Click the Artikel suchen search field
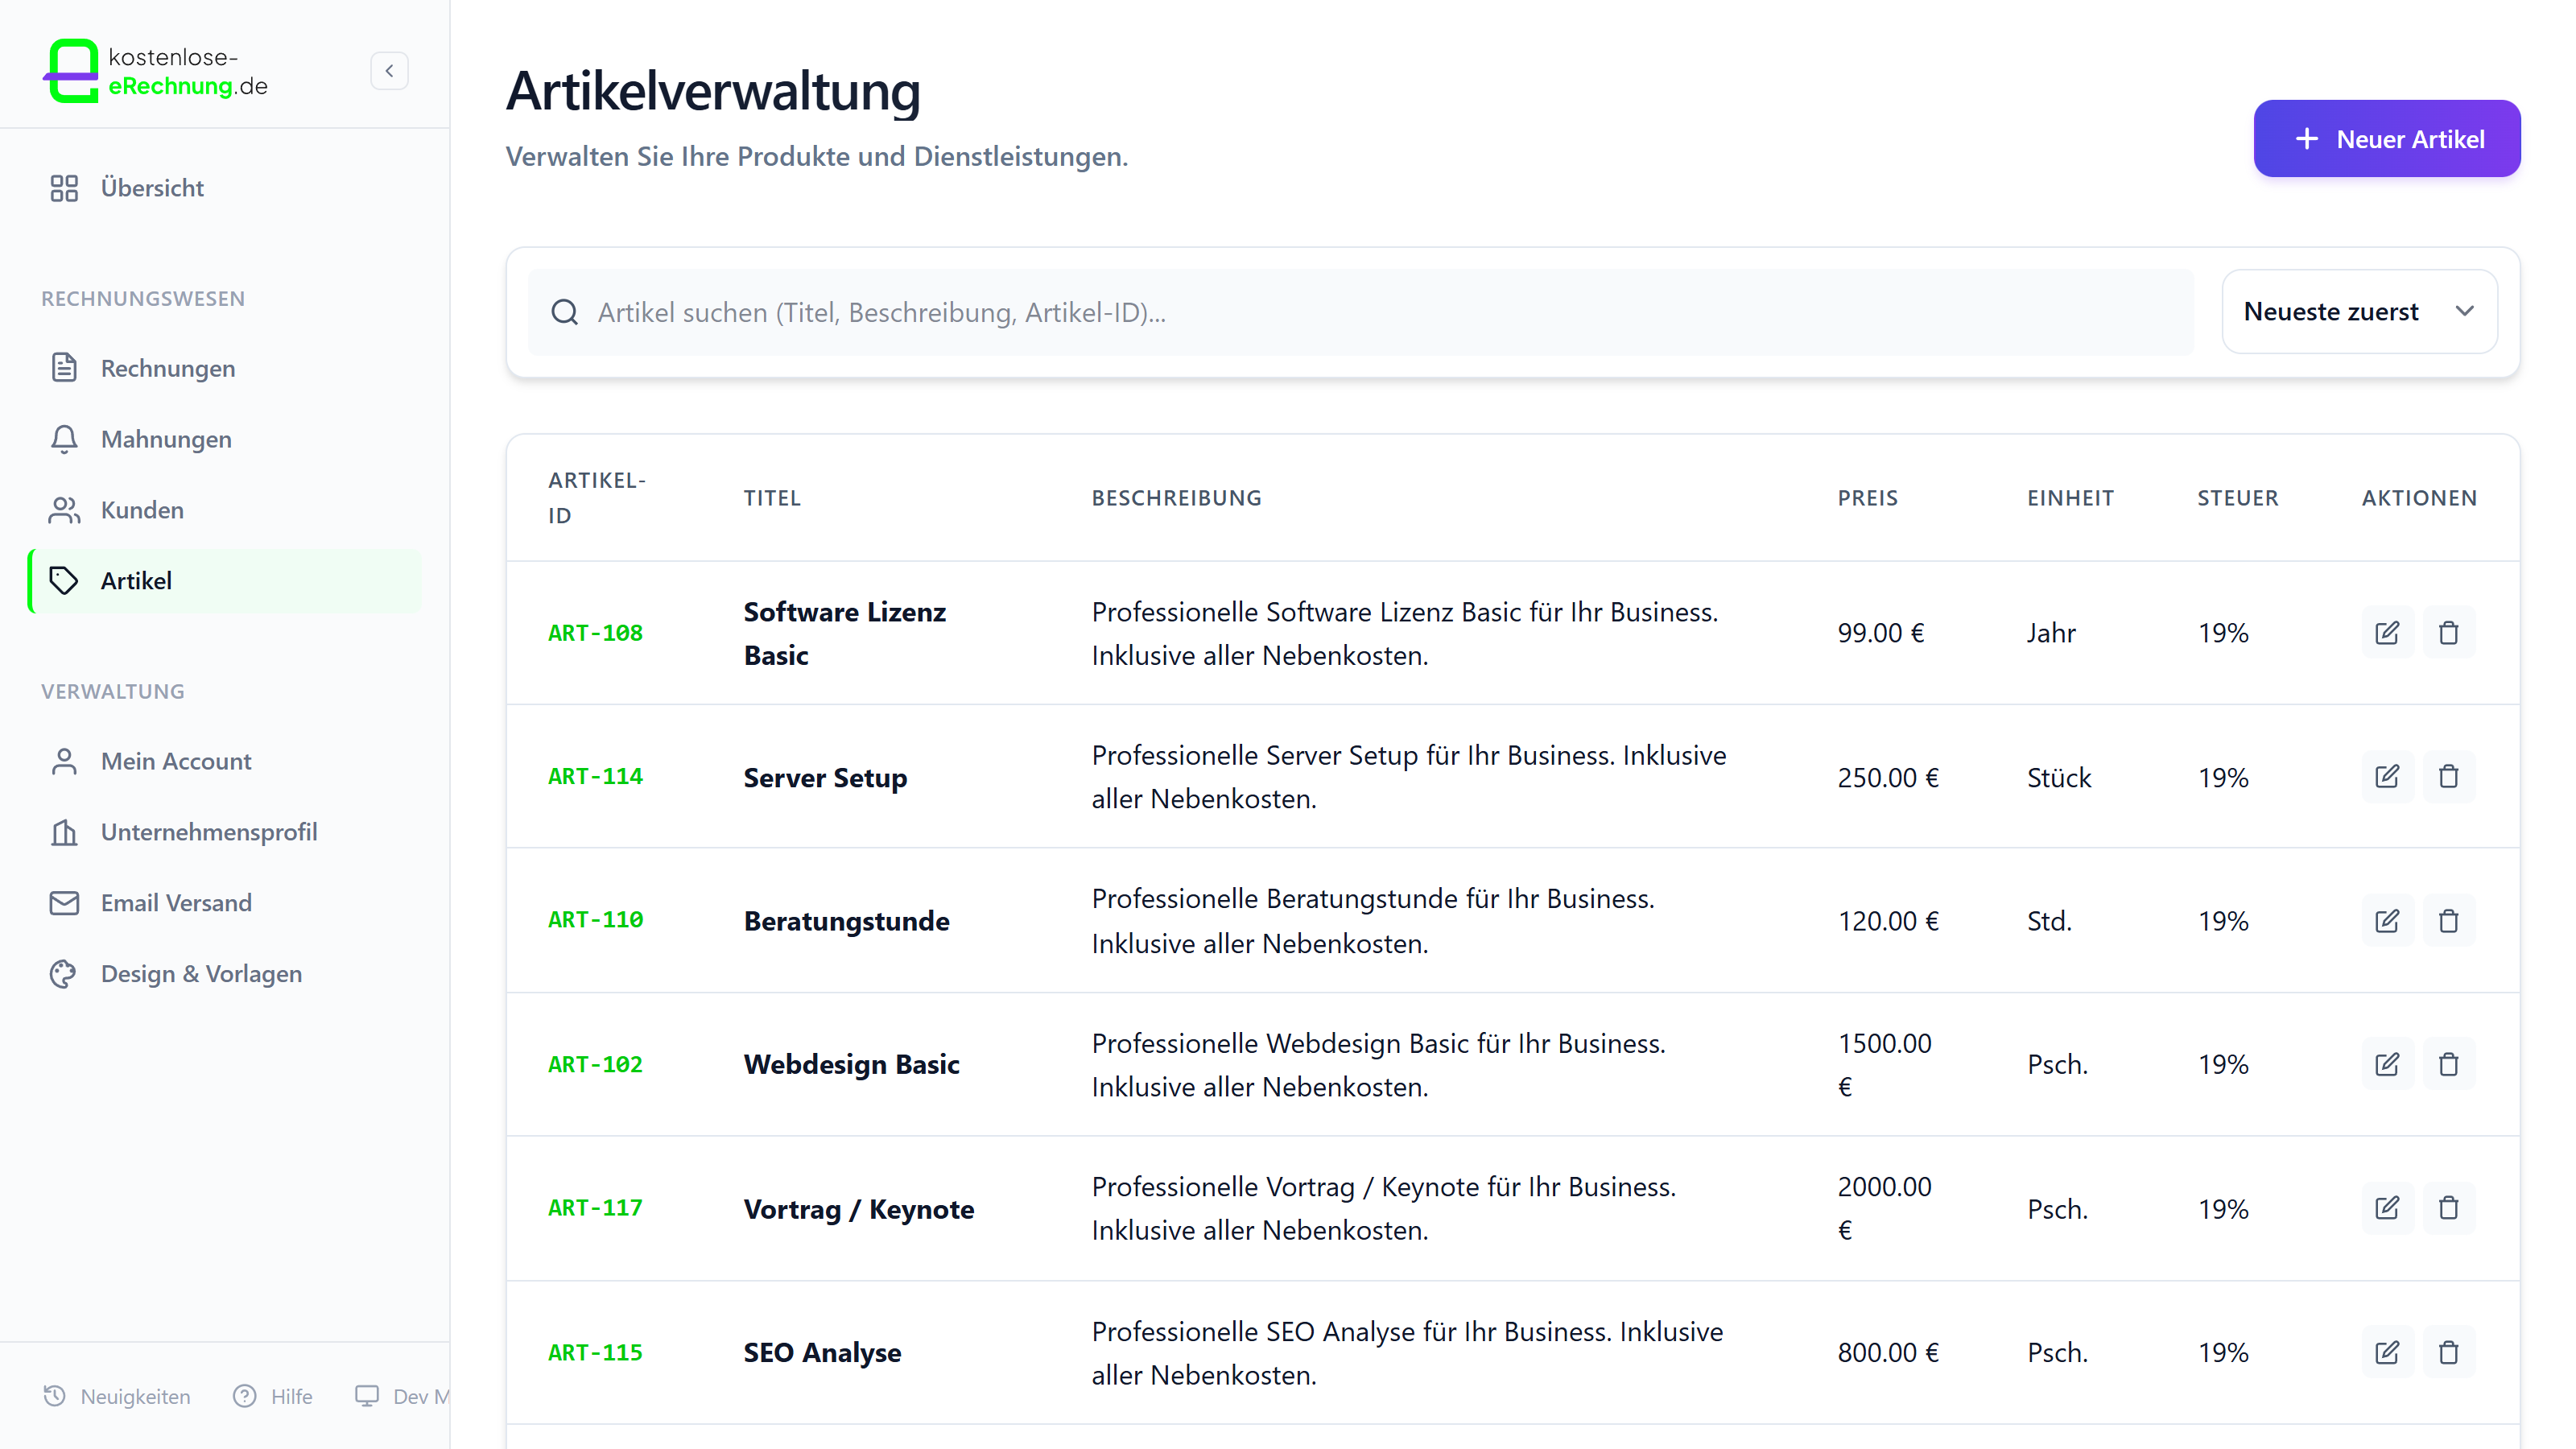 coord(1380,313)
